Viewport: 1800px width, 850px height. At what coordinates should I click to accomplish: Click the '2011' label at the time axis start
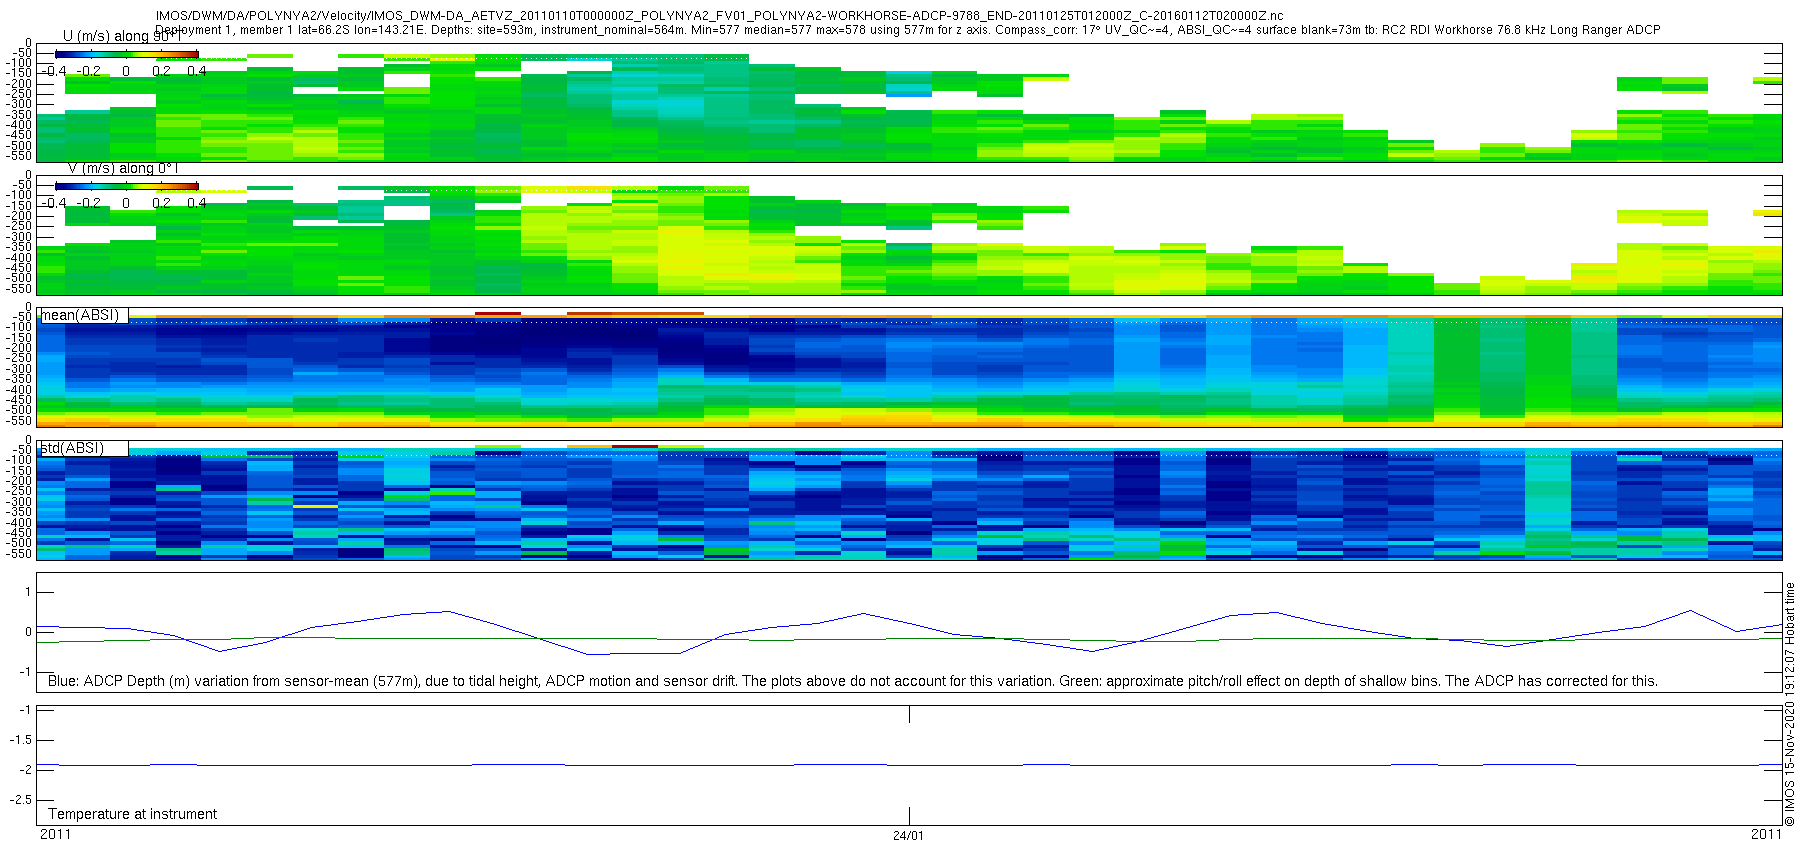pos(55,834)
